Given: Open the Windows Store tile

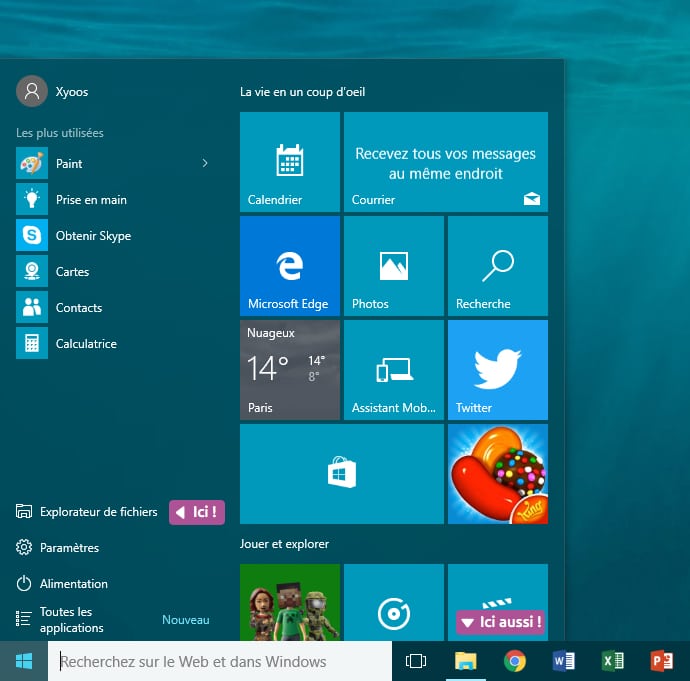Looking at the screenshot, I should 342,474.
